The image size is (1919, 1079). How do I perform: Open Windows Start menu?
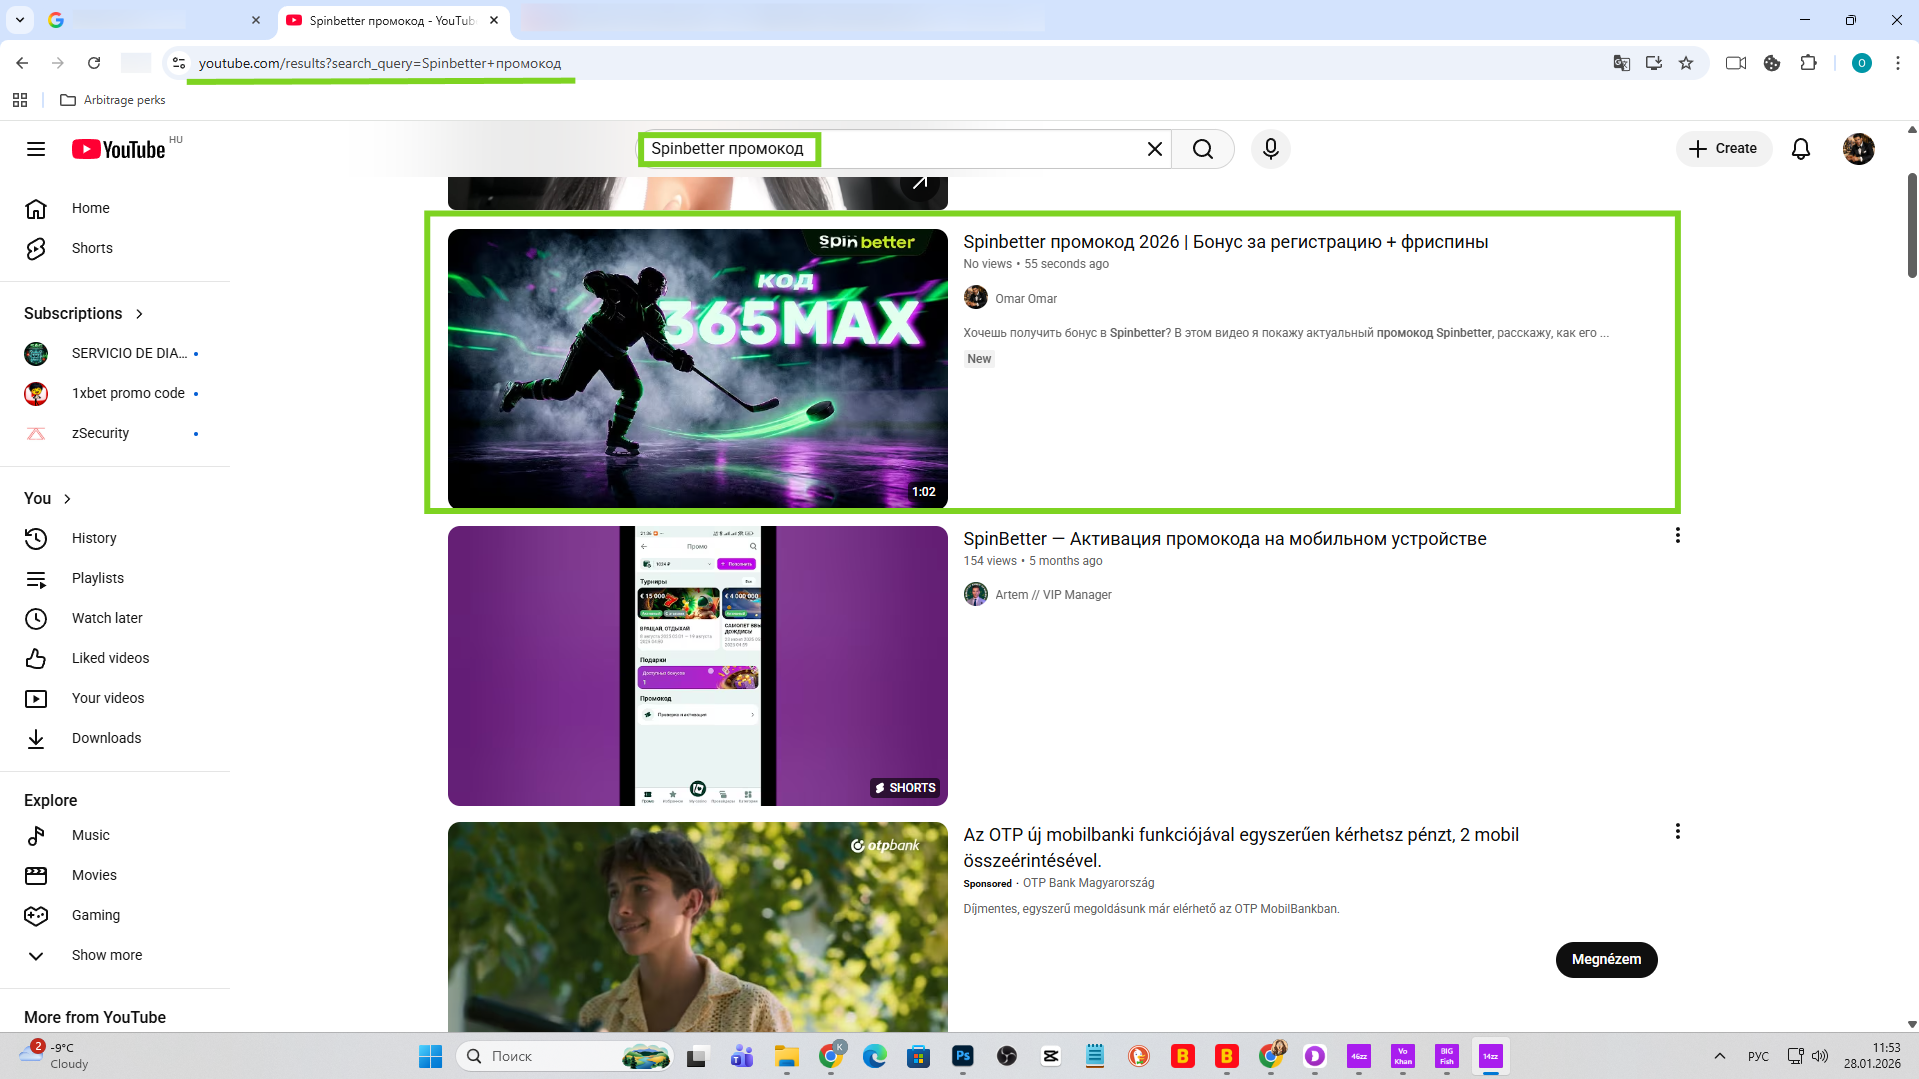(x=431, y=1056)
